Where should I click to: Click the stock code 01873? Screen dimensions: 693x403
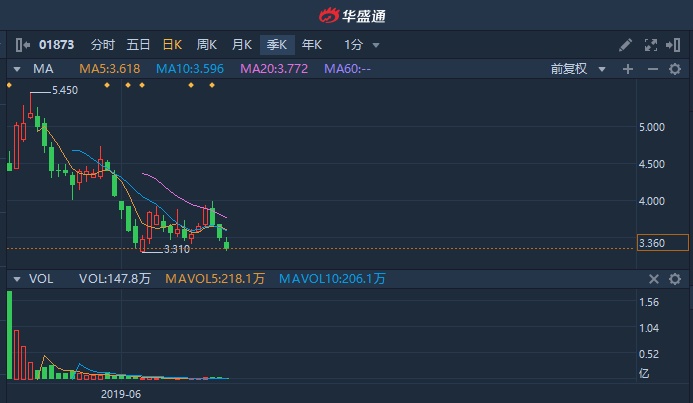(x=57, y=45)
